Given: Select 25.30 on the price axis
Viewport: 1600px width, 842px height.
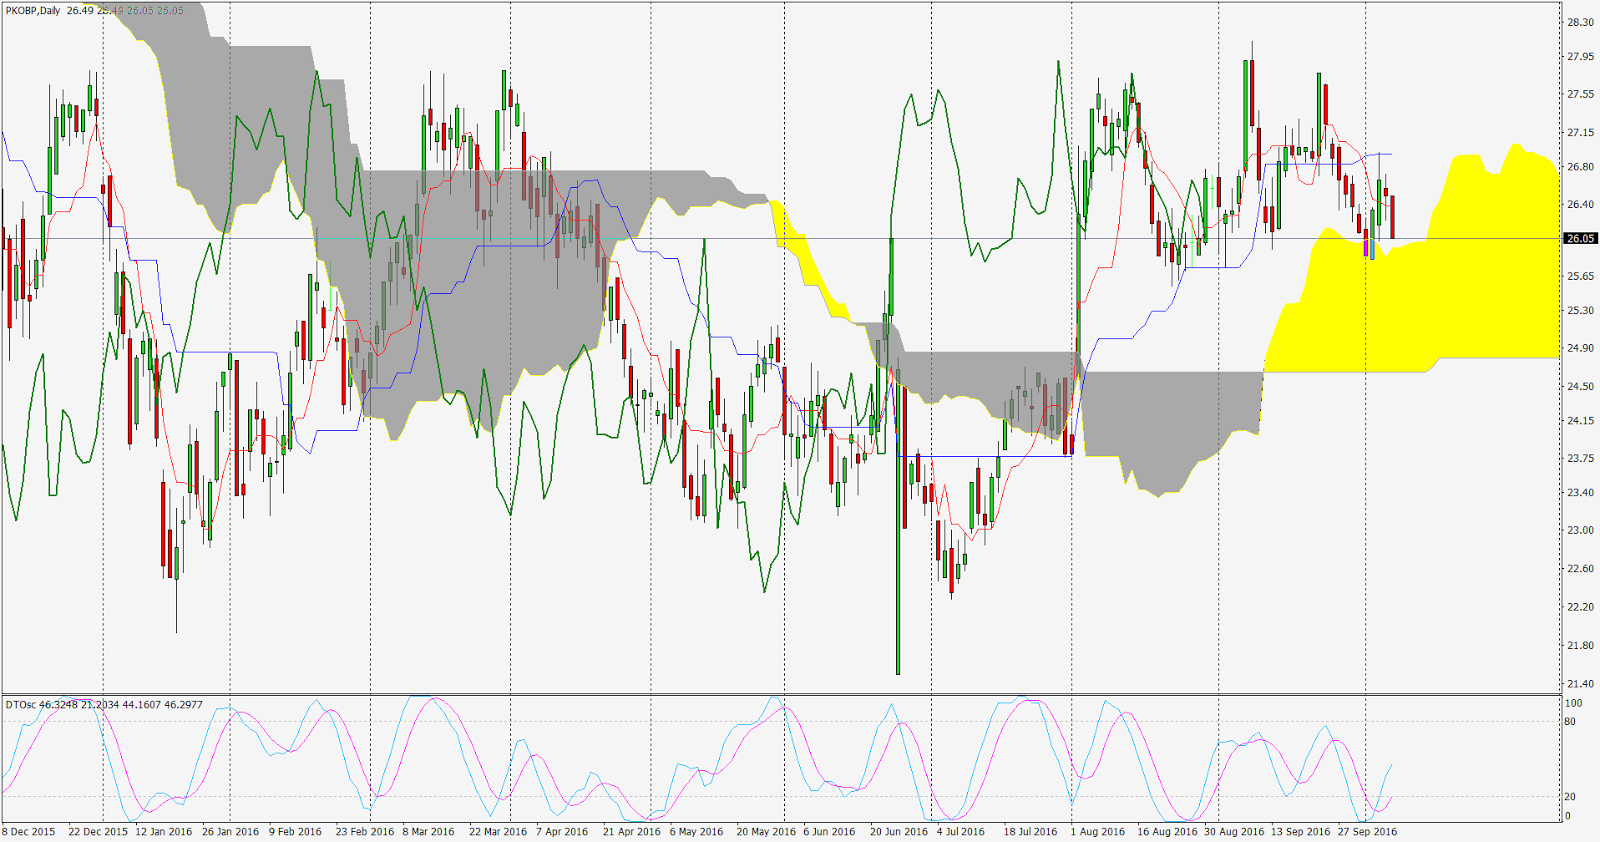Looking at the screenshot, I should tap(1580, 311).
